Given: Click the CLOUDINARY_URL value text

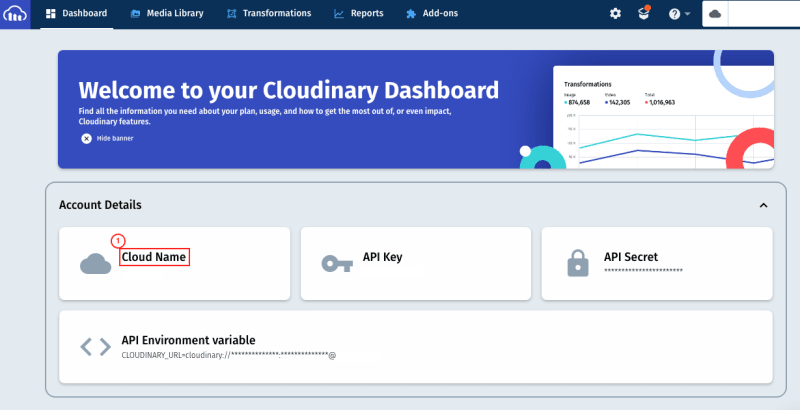Looking at the screenshot, I should click(x=229, y=355).
